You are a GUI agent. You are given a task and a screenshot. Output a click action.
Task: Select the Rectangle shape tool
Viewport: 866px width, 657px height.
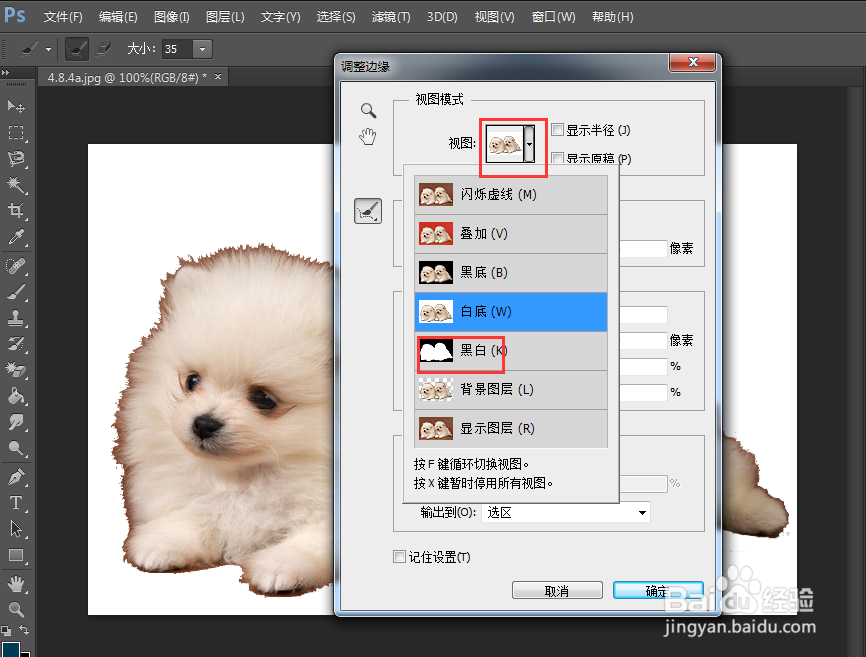point(15,555)
